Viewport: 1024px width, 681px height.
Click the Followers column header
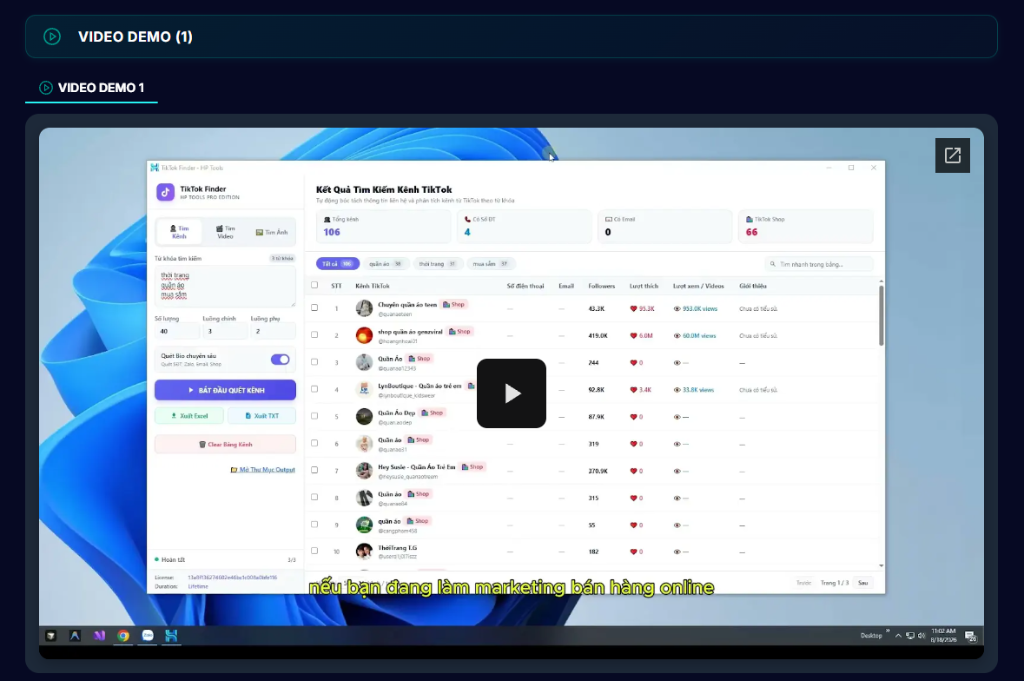coord(601,286)
